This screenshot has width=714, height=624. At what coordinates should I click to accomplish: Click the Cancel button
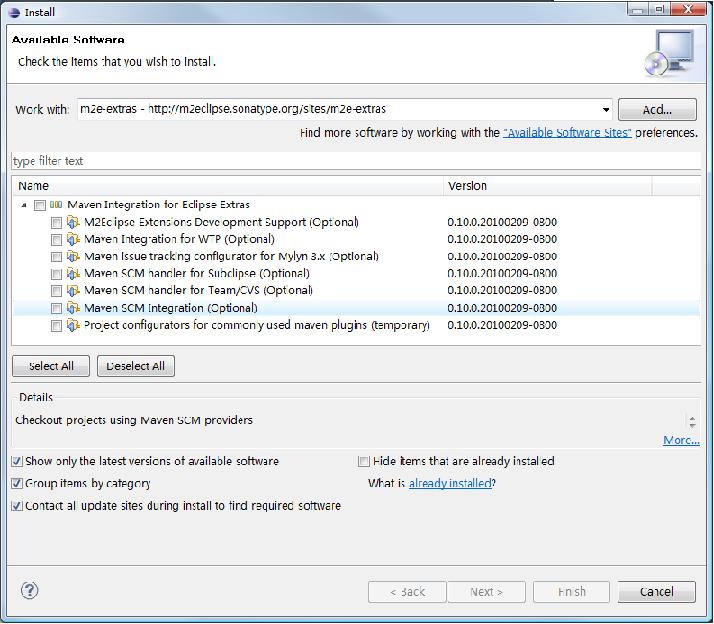click(x=657, y=592)
